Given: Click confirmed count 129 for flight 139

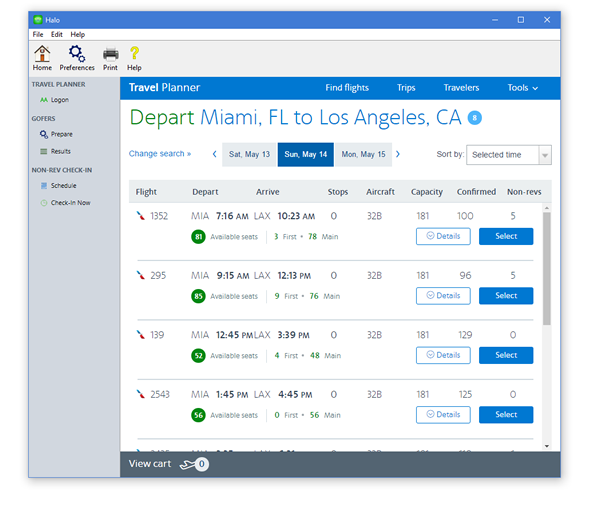Looking at the screenshot, I should [465, 335].
